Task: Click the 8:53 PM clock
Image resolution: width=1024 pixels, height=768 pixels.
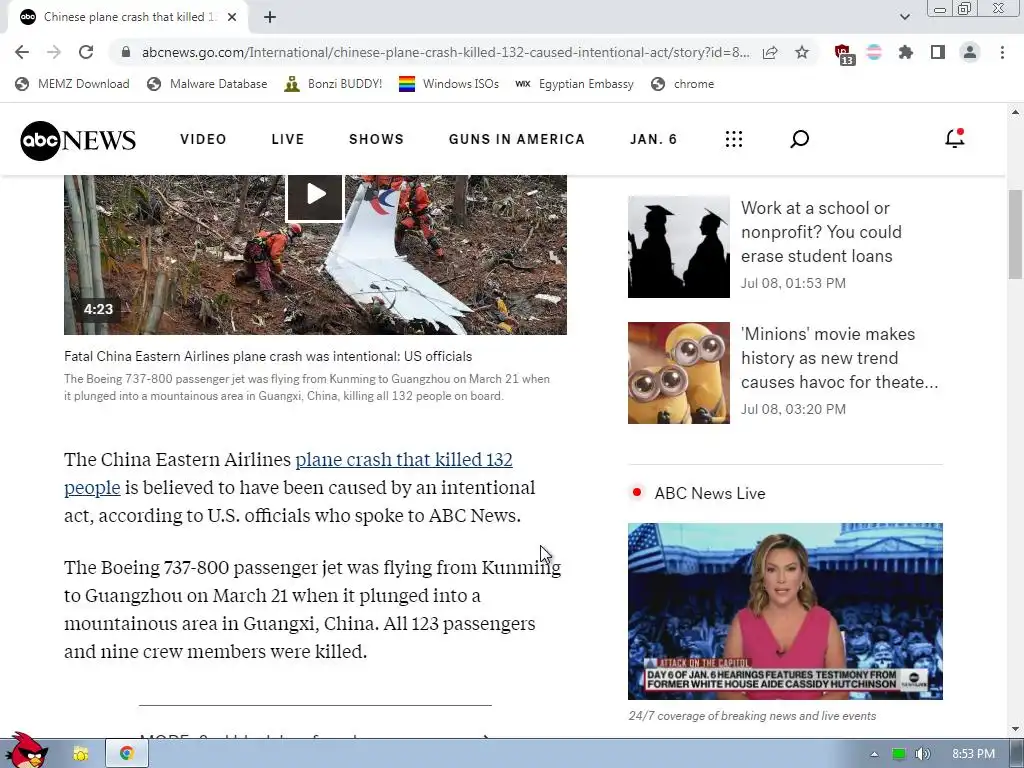Action: tap(973, 754)
